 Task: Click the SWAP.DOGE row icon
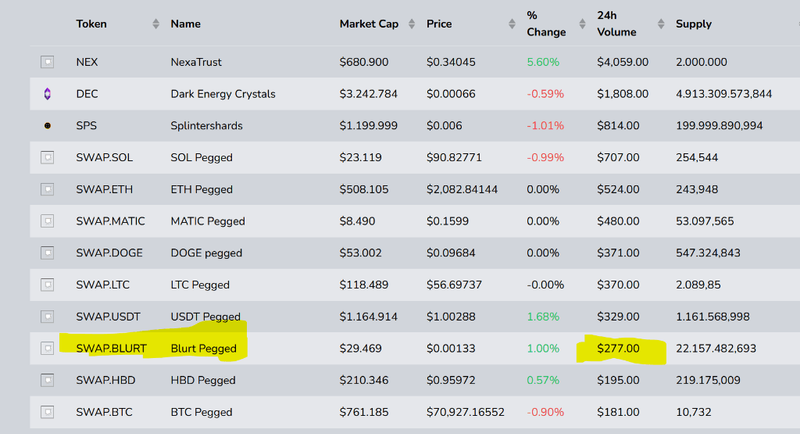(47, 253)
